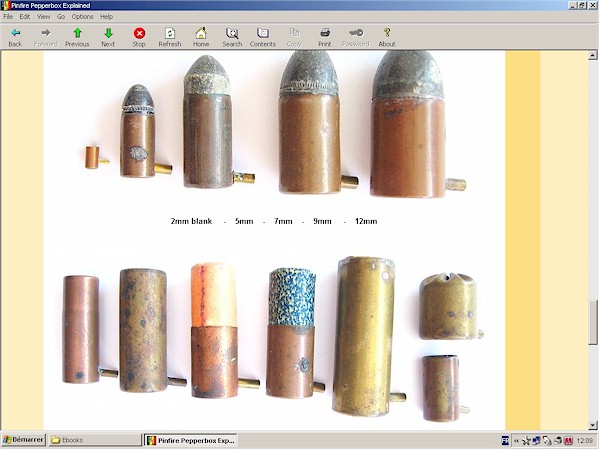Show the Contents panel

(262, 37)
